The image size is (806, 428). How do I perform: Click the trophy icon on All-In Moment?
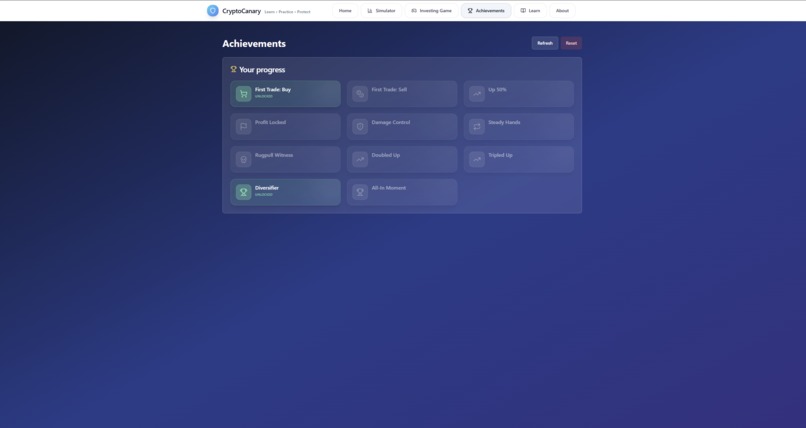pos(360,192)
